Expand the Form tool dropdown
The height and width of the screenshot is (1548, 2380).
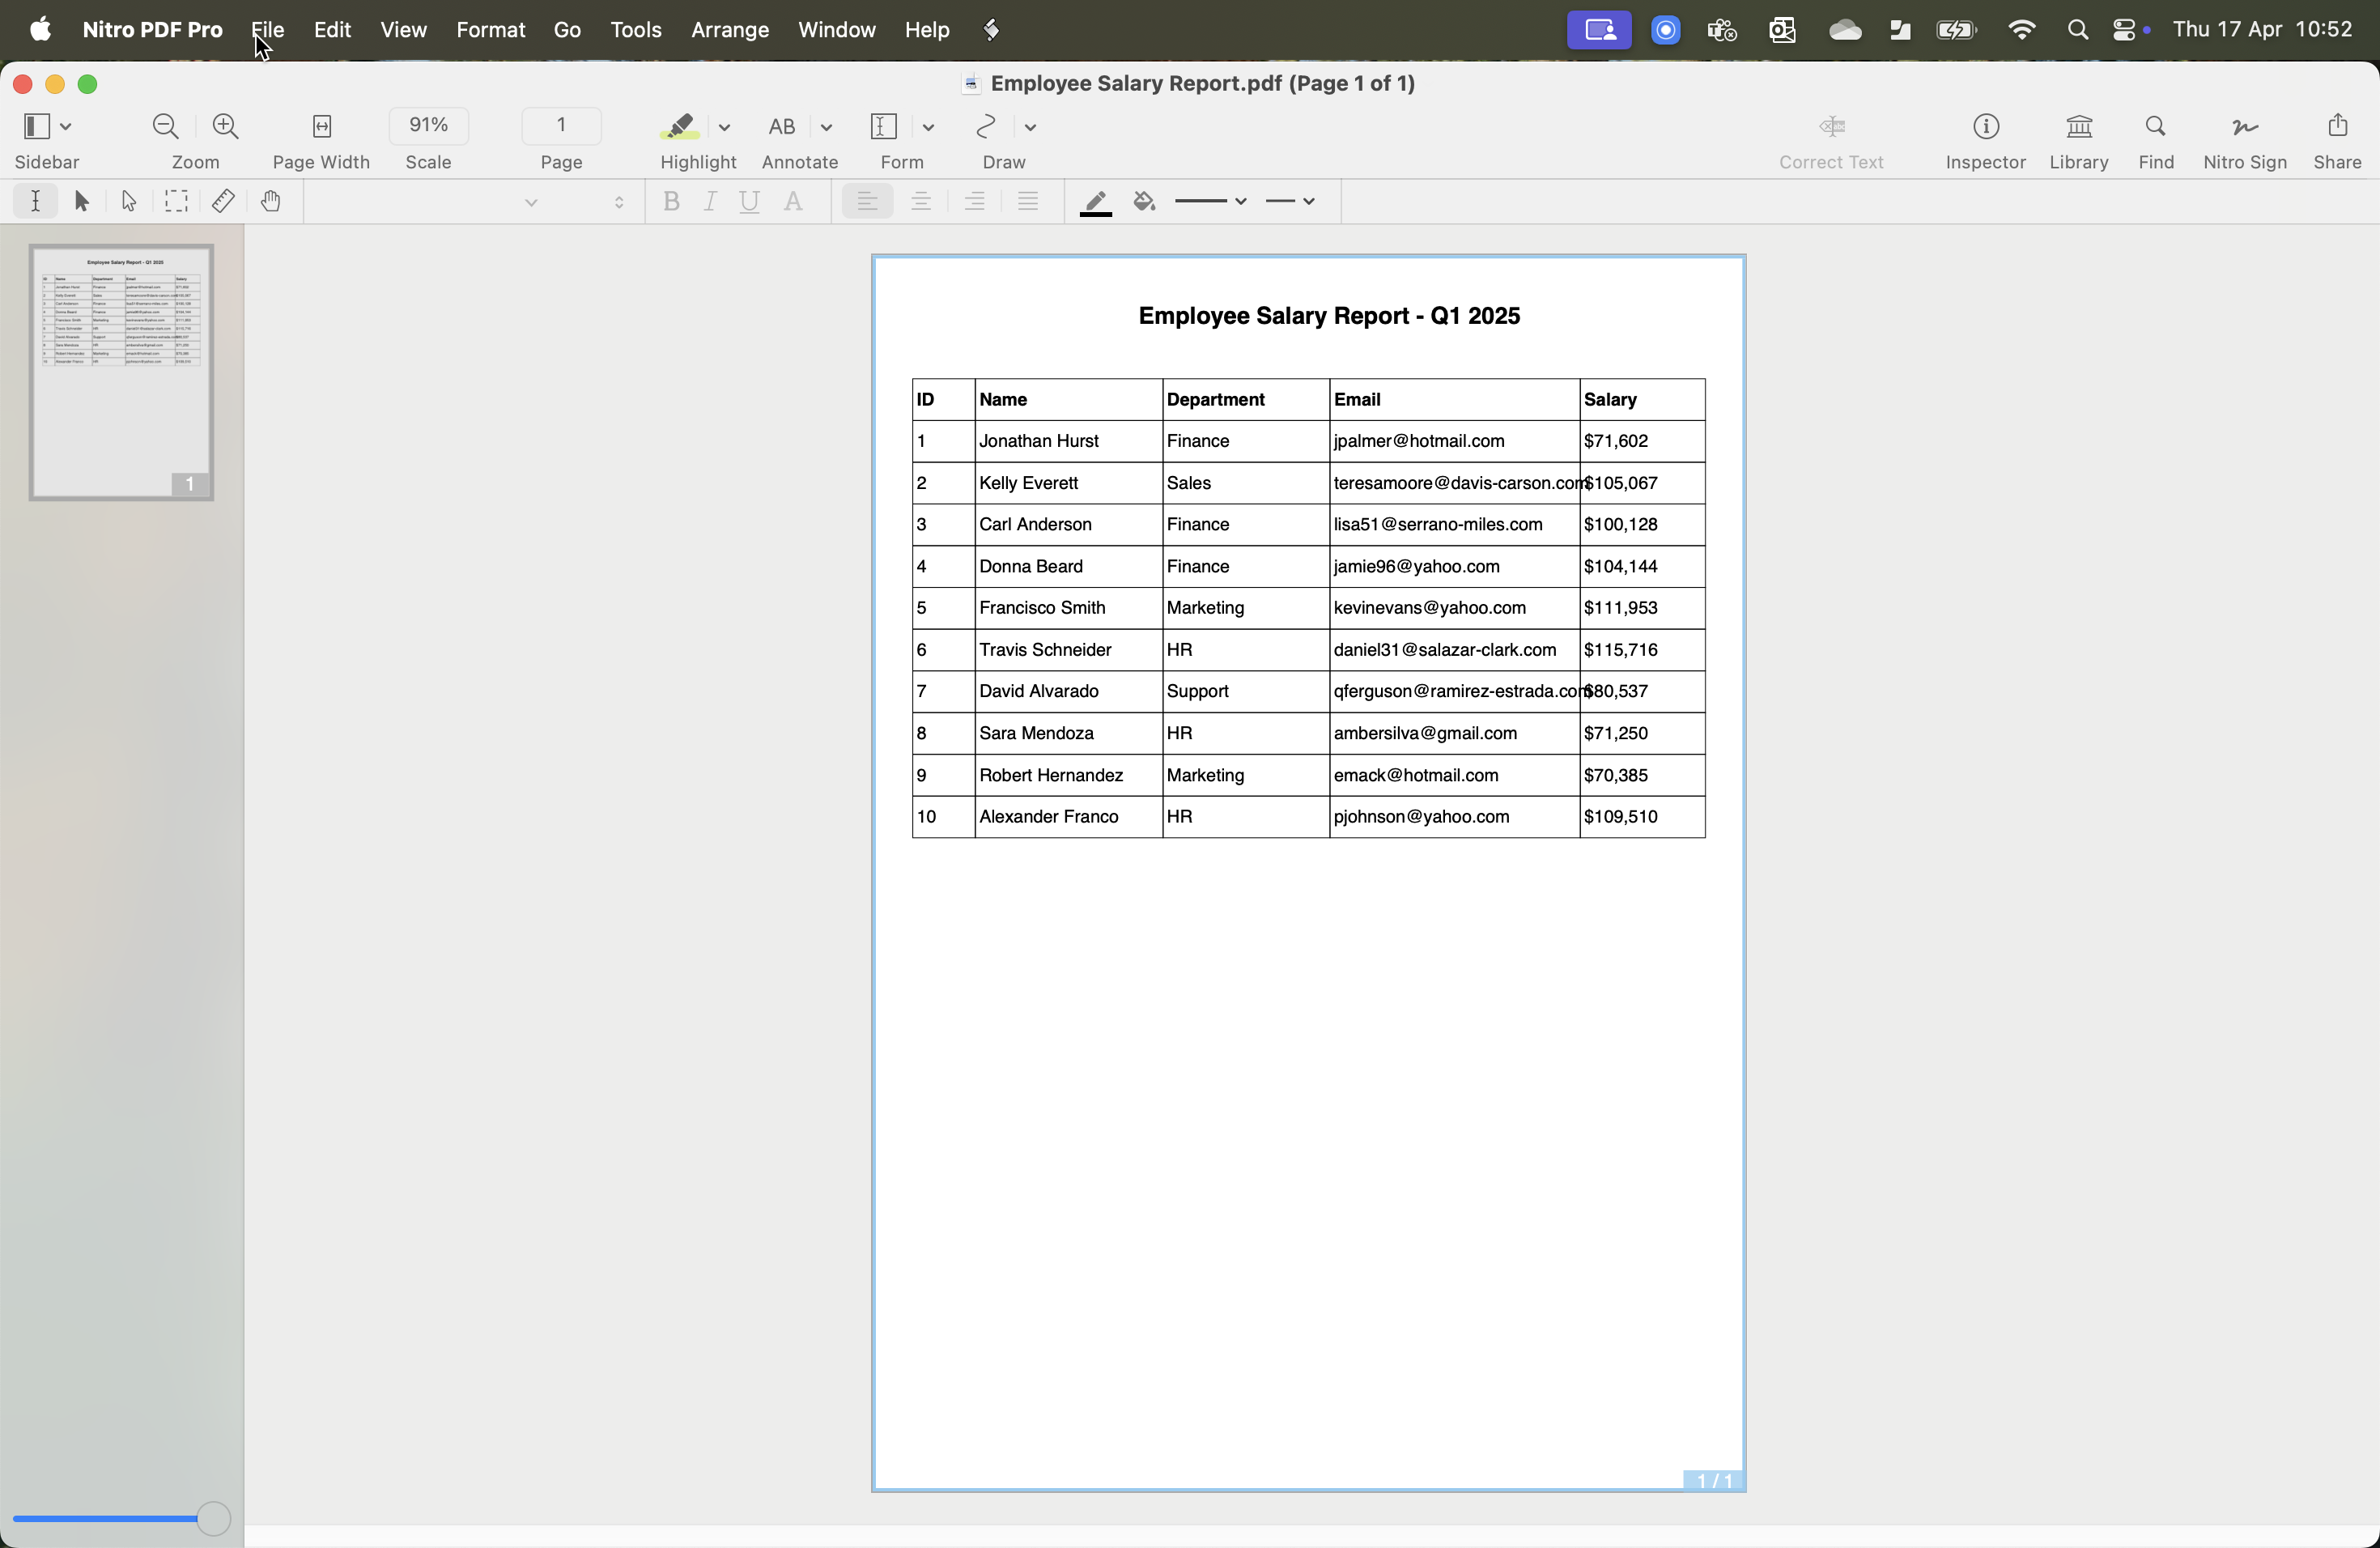[x=928, y=127]
